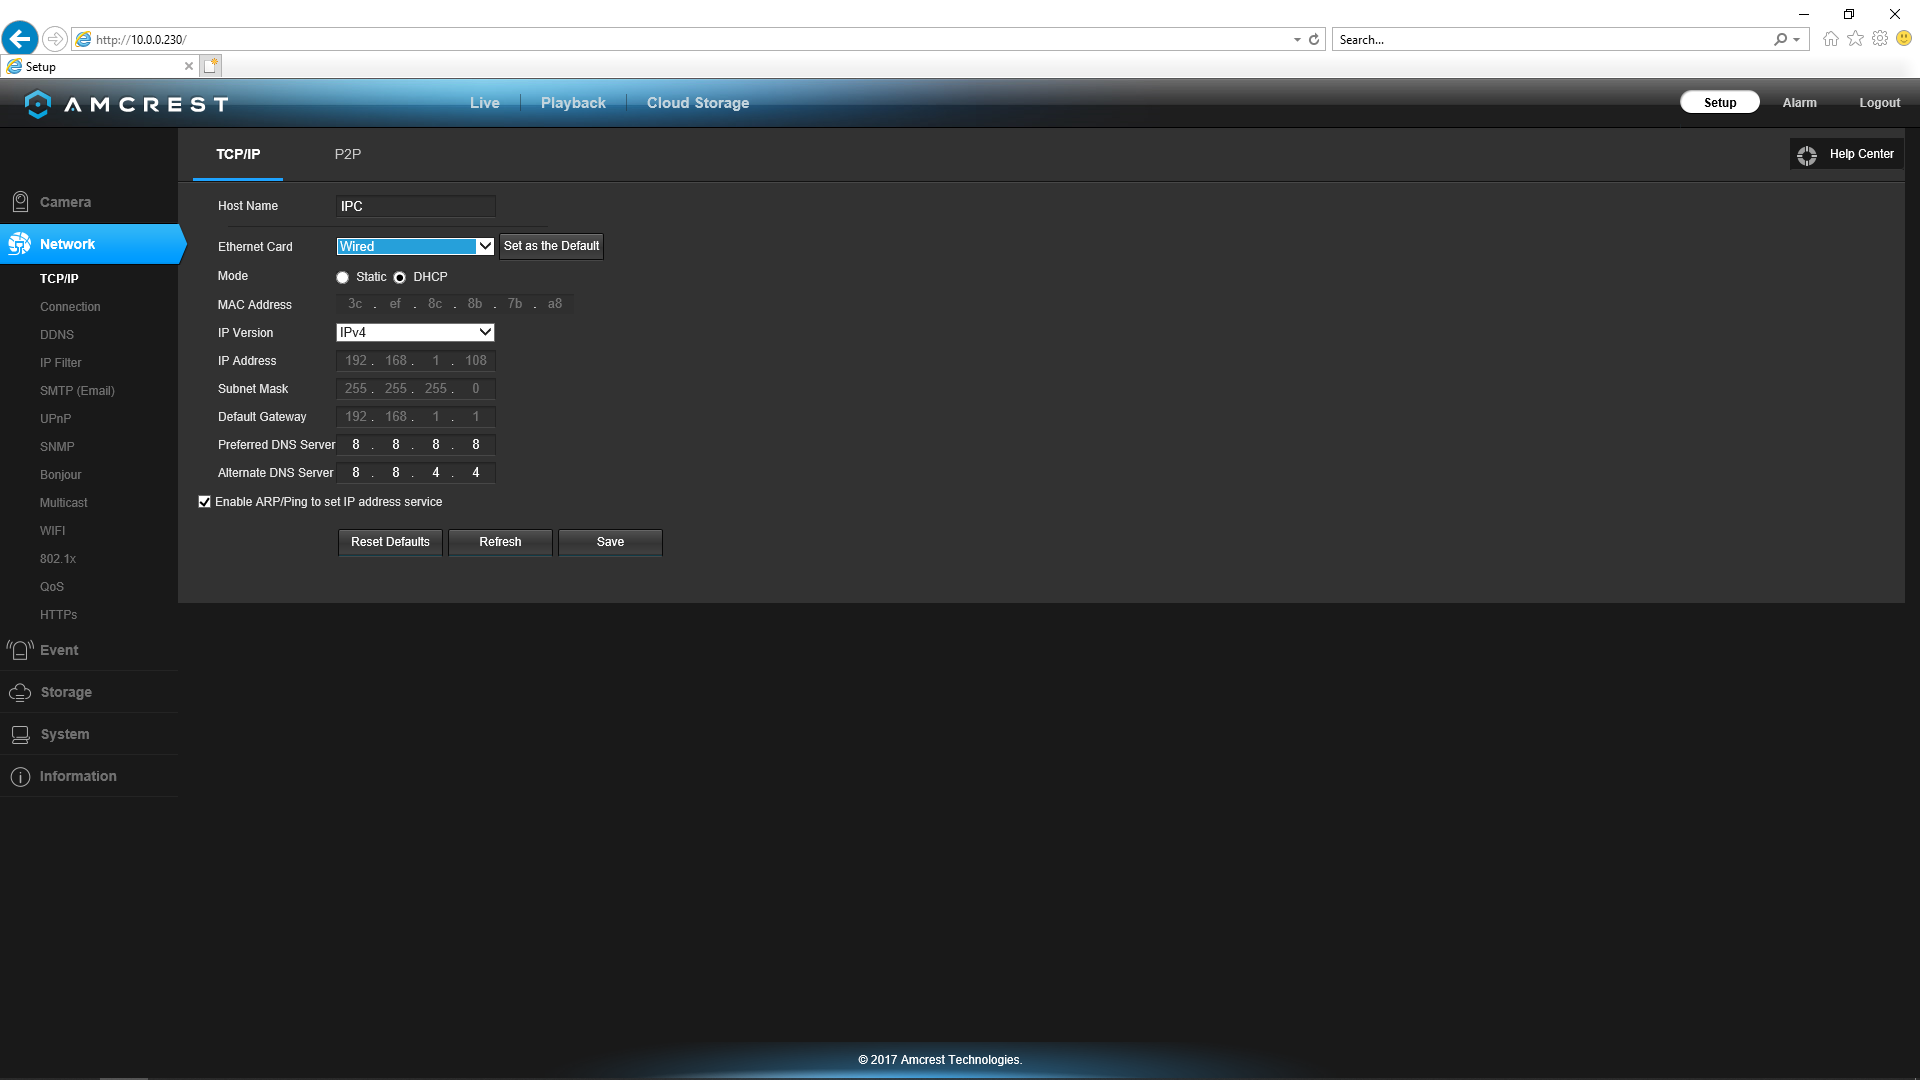
Task: Reload the page with refresh icon
Action: [x=1314, y=39]
